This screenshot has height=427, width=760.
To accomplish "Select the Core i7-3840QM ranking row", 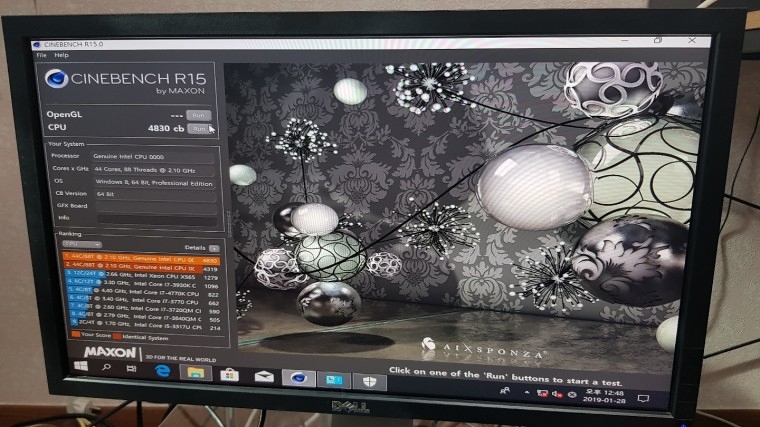I will click(x=145, y=318).
